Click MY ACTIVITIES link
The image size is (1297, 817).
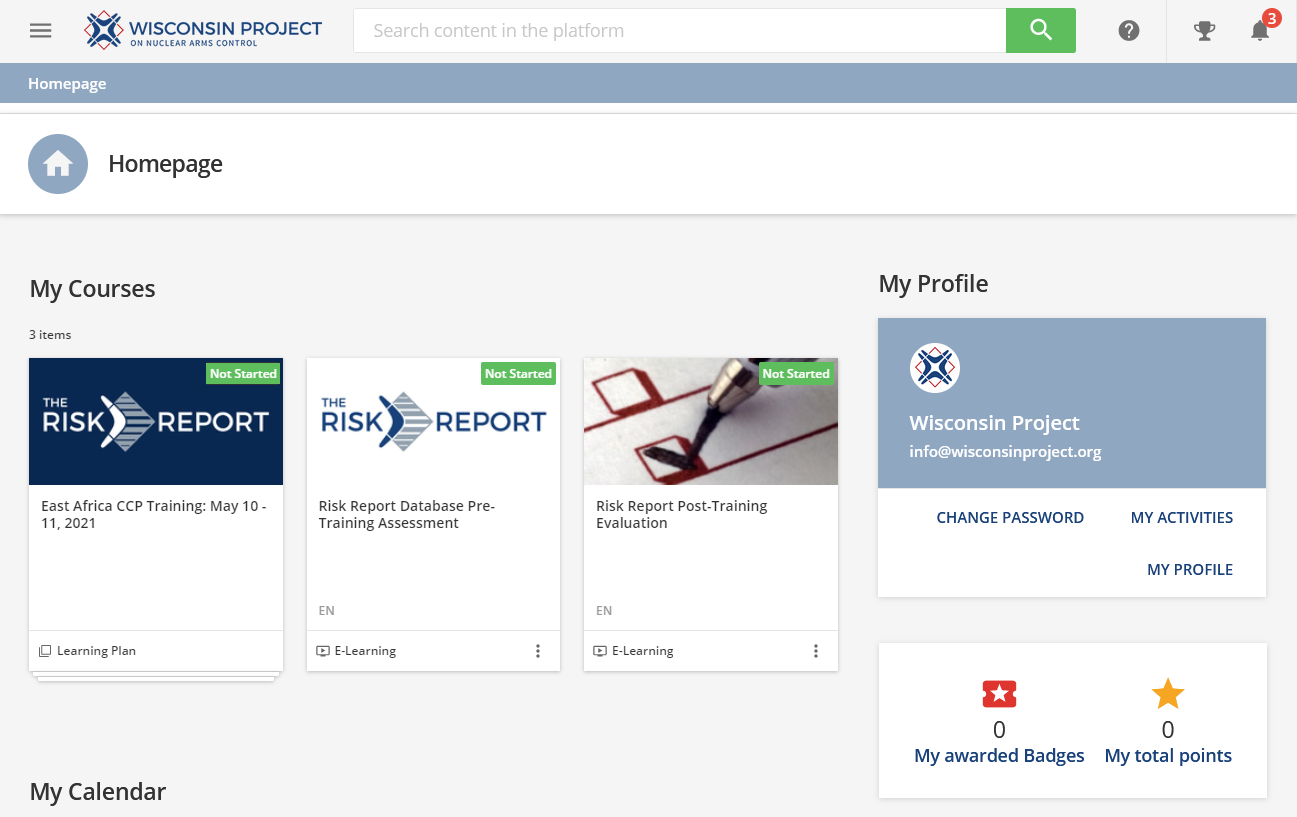pos(1182,518)
